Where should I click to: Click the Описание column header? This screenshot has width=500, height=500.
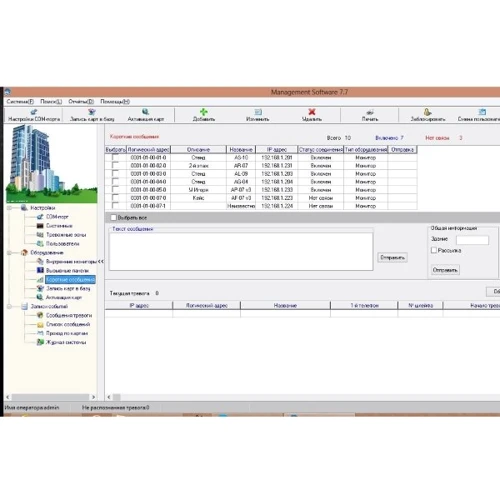point(199,150)
